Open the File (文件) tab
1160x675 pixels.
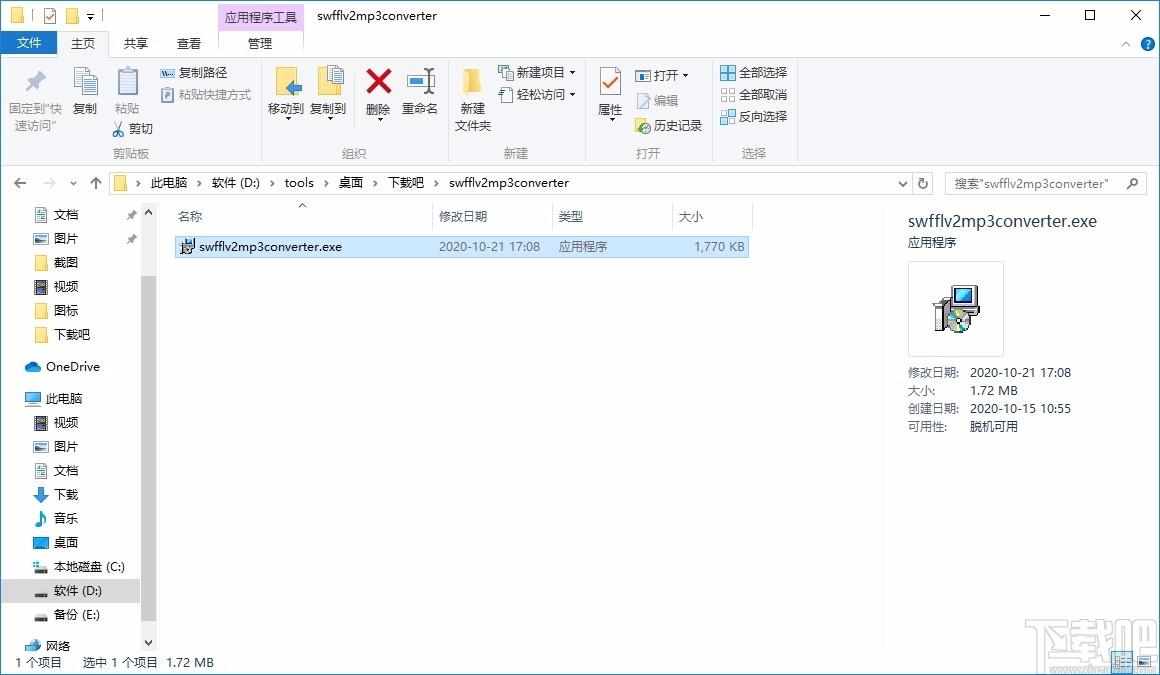click(29, 43)
